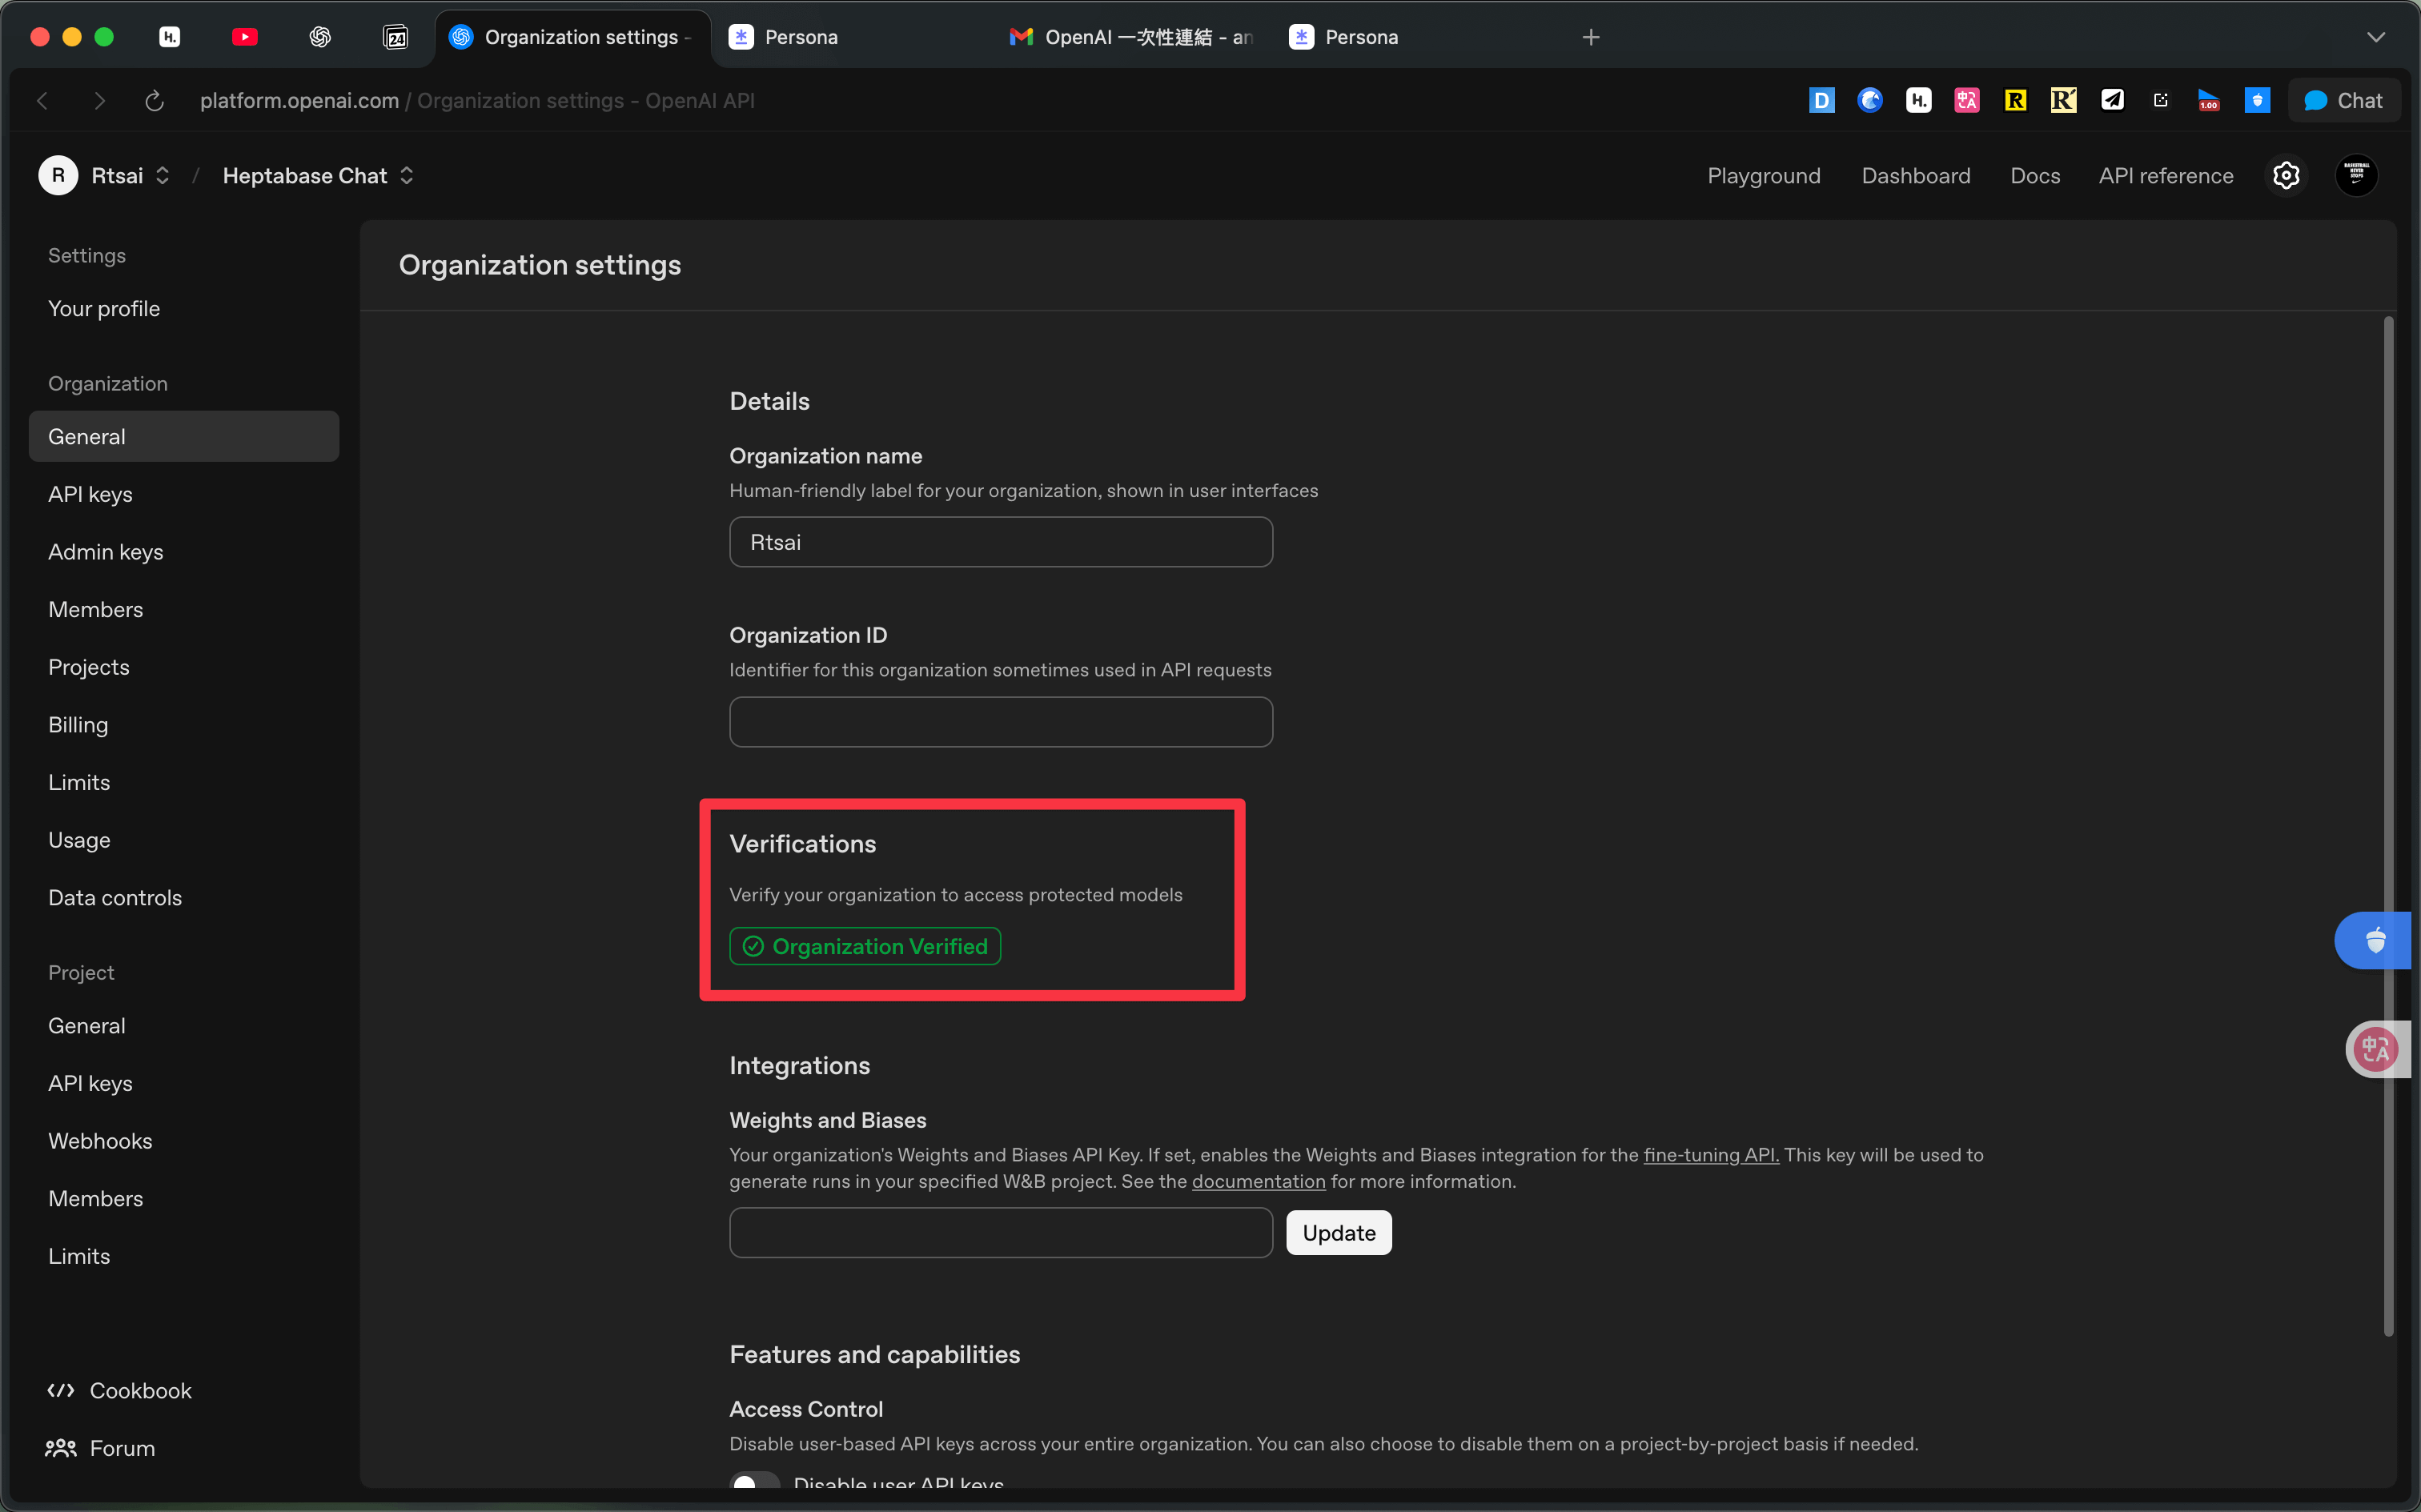Open the settings gear in the header
The width and height of the screenshot is (2421, 1512).
tap(2287, 175)
